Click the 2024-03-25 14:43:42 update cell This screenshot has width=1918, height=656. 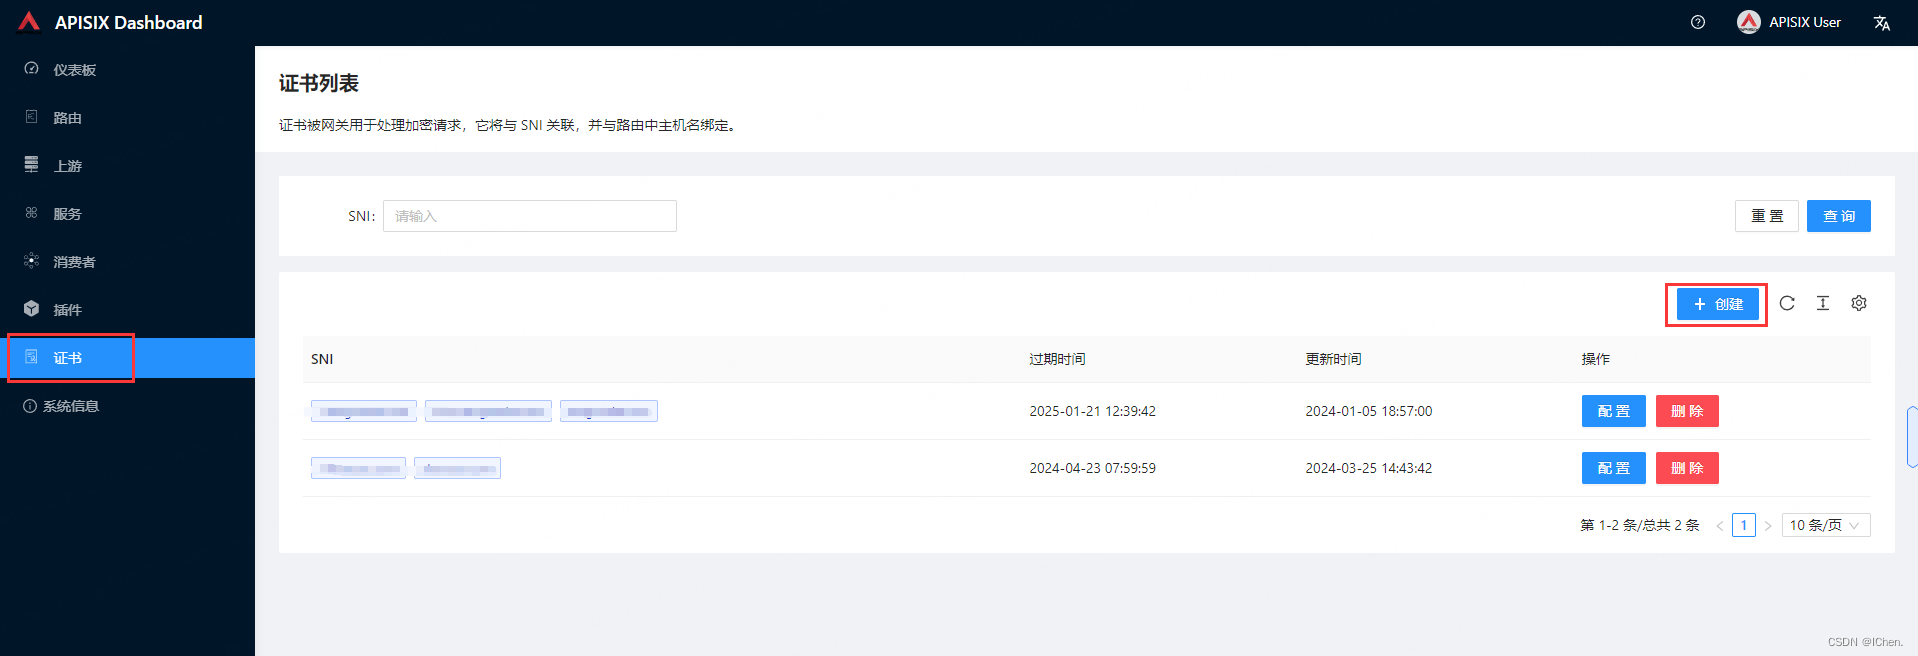(x=1368, y=468)
